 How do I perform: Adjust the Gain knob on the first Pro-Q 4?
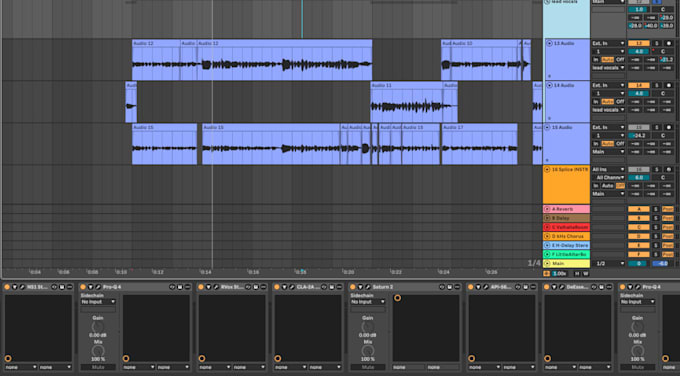(98, 327)
